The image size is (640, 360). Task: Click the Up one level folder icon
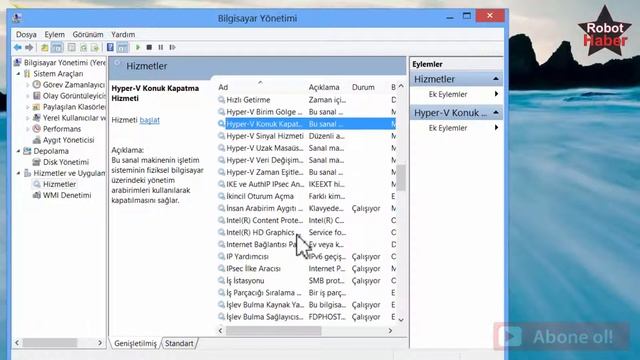click(x=44, y=47)
